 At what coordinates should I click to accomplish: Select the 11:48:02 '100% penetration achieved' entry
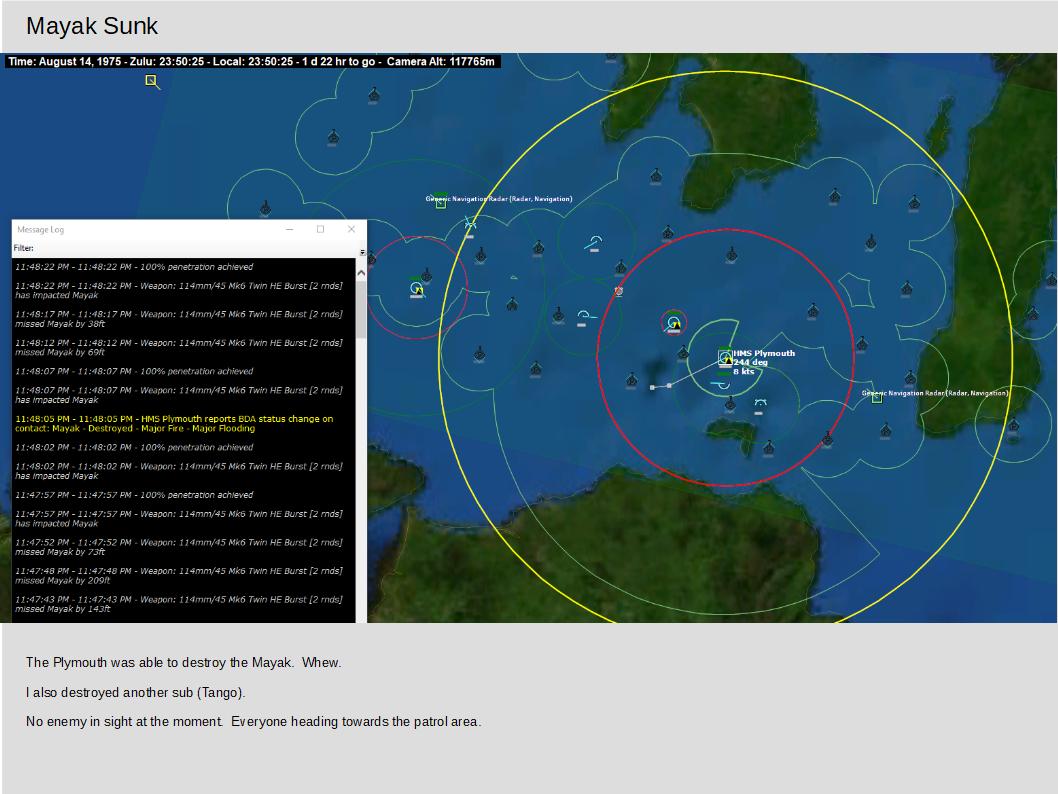click(x=134, y=447)
